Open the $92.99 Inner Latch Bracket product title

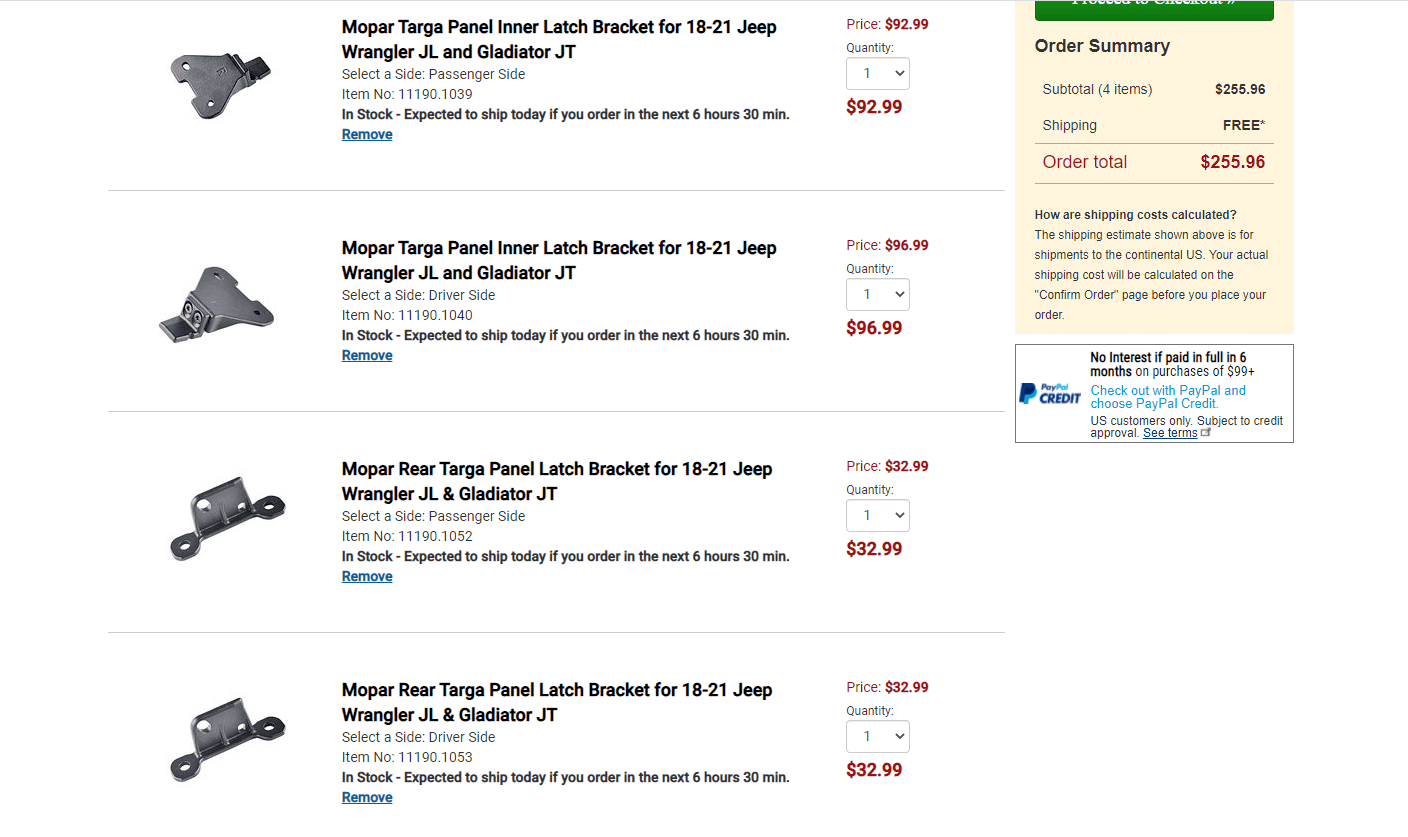(x=559, y=39)
